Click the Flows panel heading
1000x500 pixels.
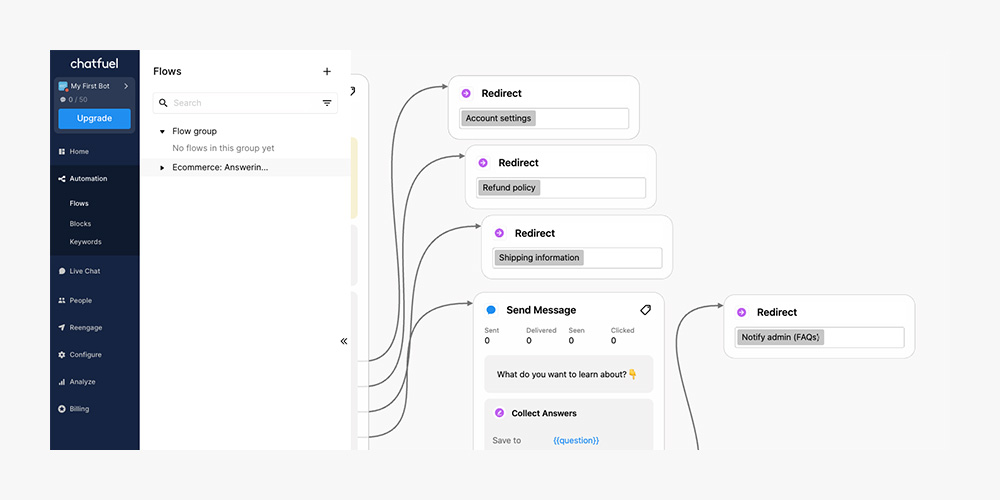(167, 71)
